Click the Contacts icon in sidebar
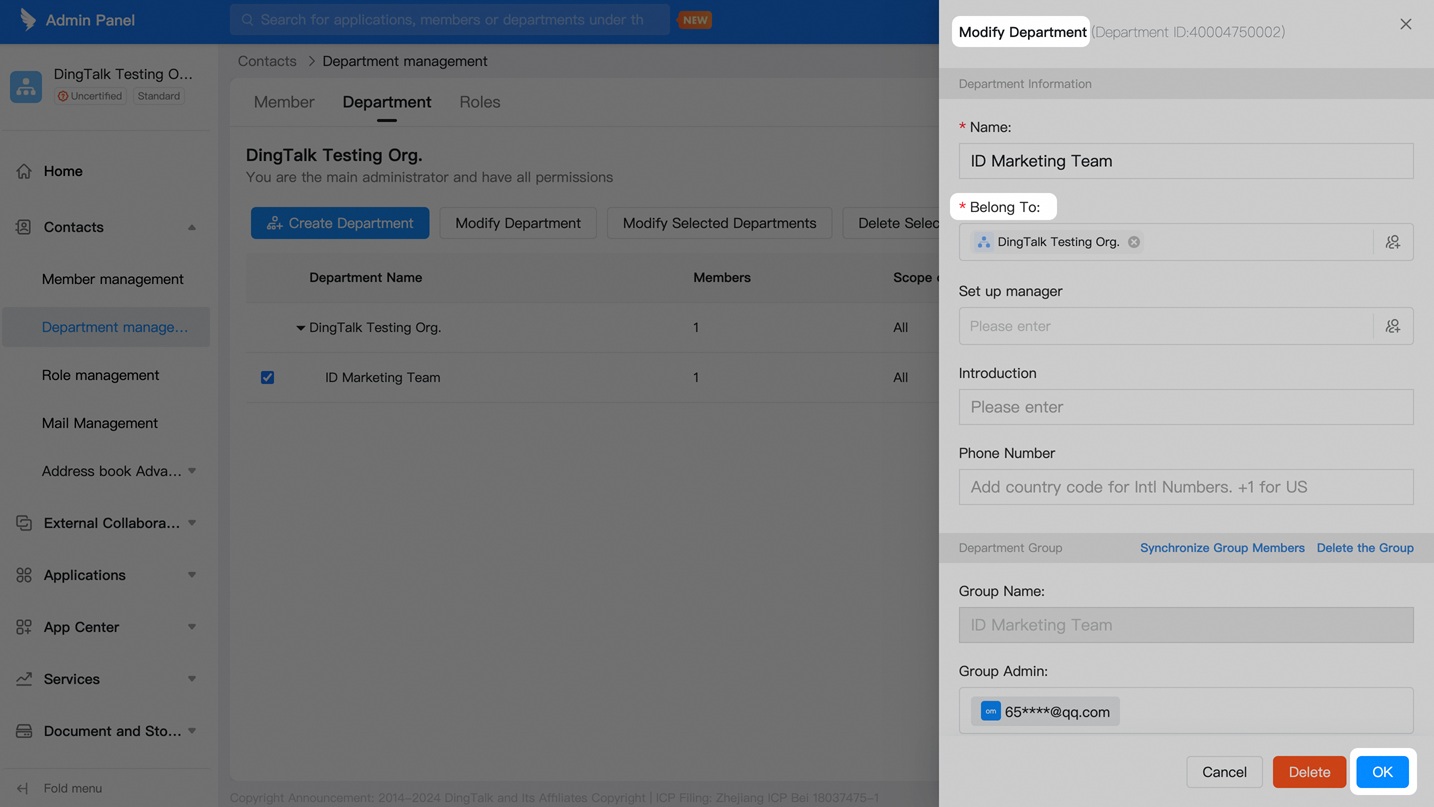This screenshot has width=1434, height=807. (24, 227)
